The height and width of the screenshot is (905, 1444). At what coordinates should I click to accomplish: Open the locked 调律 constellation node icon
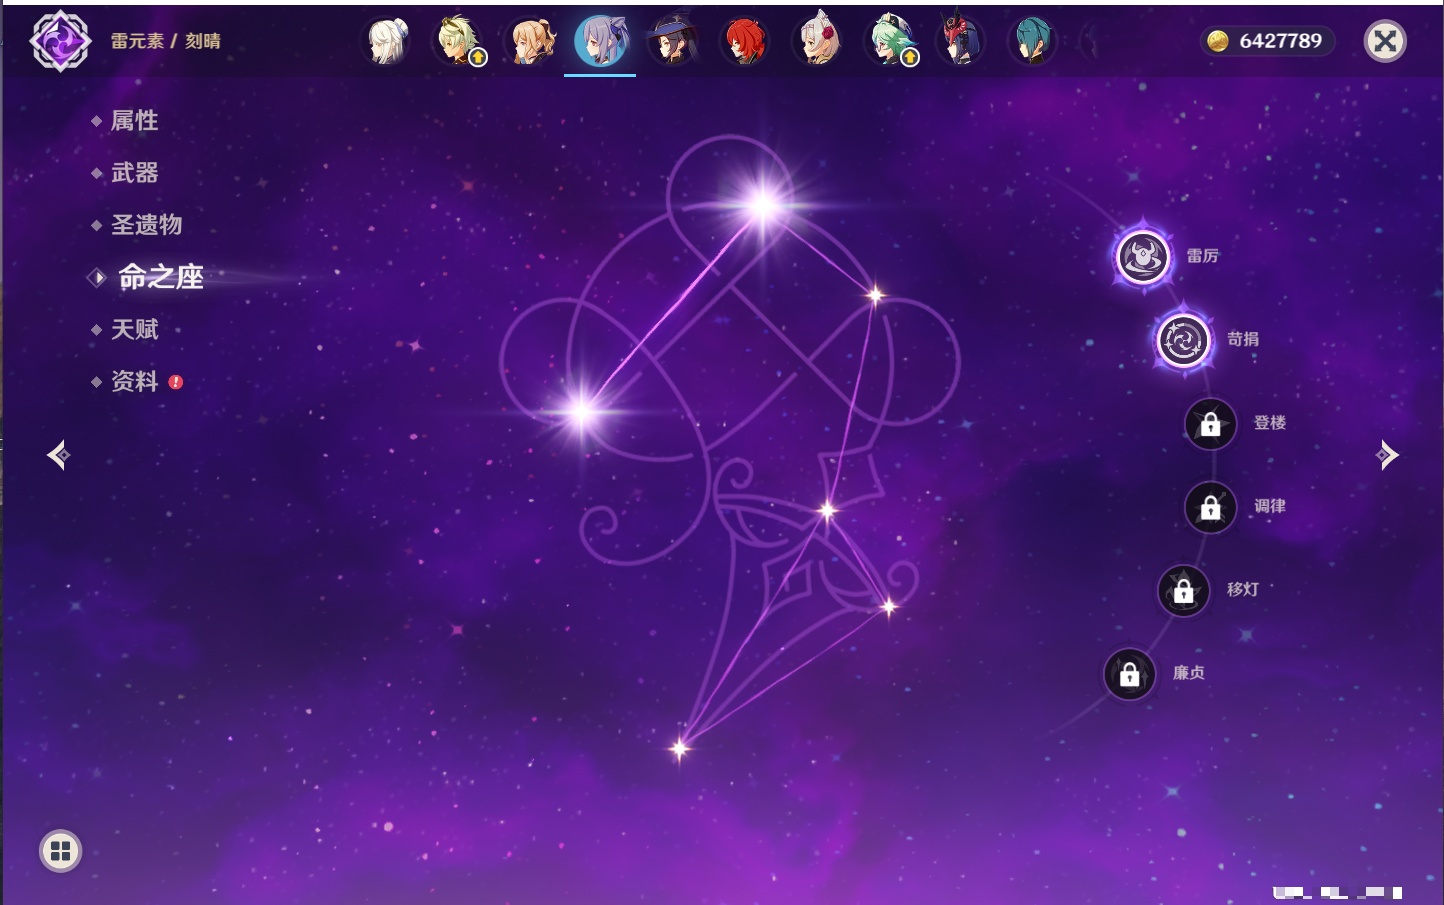coord(1210,507)
